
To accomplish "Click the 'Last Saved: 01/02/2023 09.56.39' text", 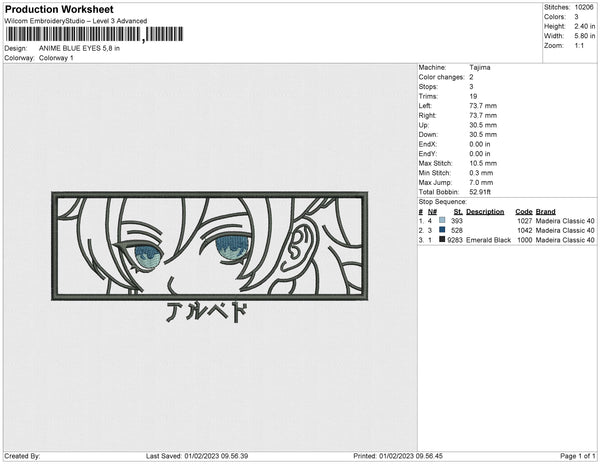I will (x=197, y=456).
